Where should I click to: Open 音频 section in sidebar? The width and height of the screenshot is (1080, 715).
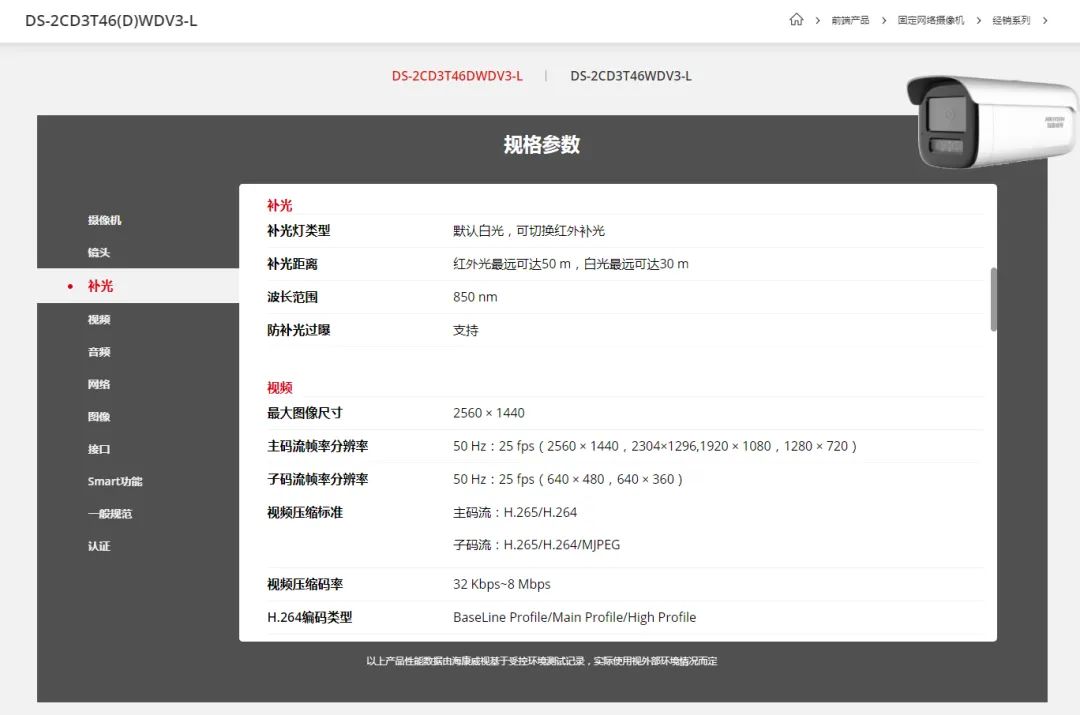pos(98,352)
